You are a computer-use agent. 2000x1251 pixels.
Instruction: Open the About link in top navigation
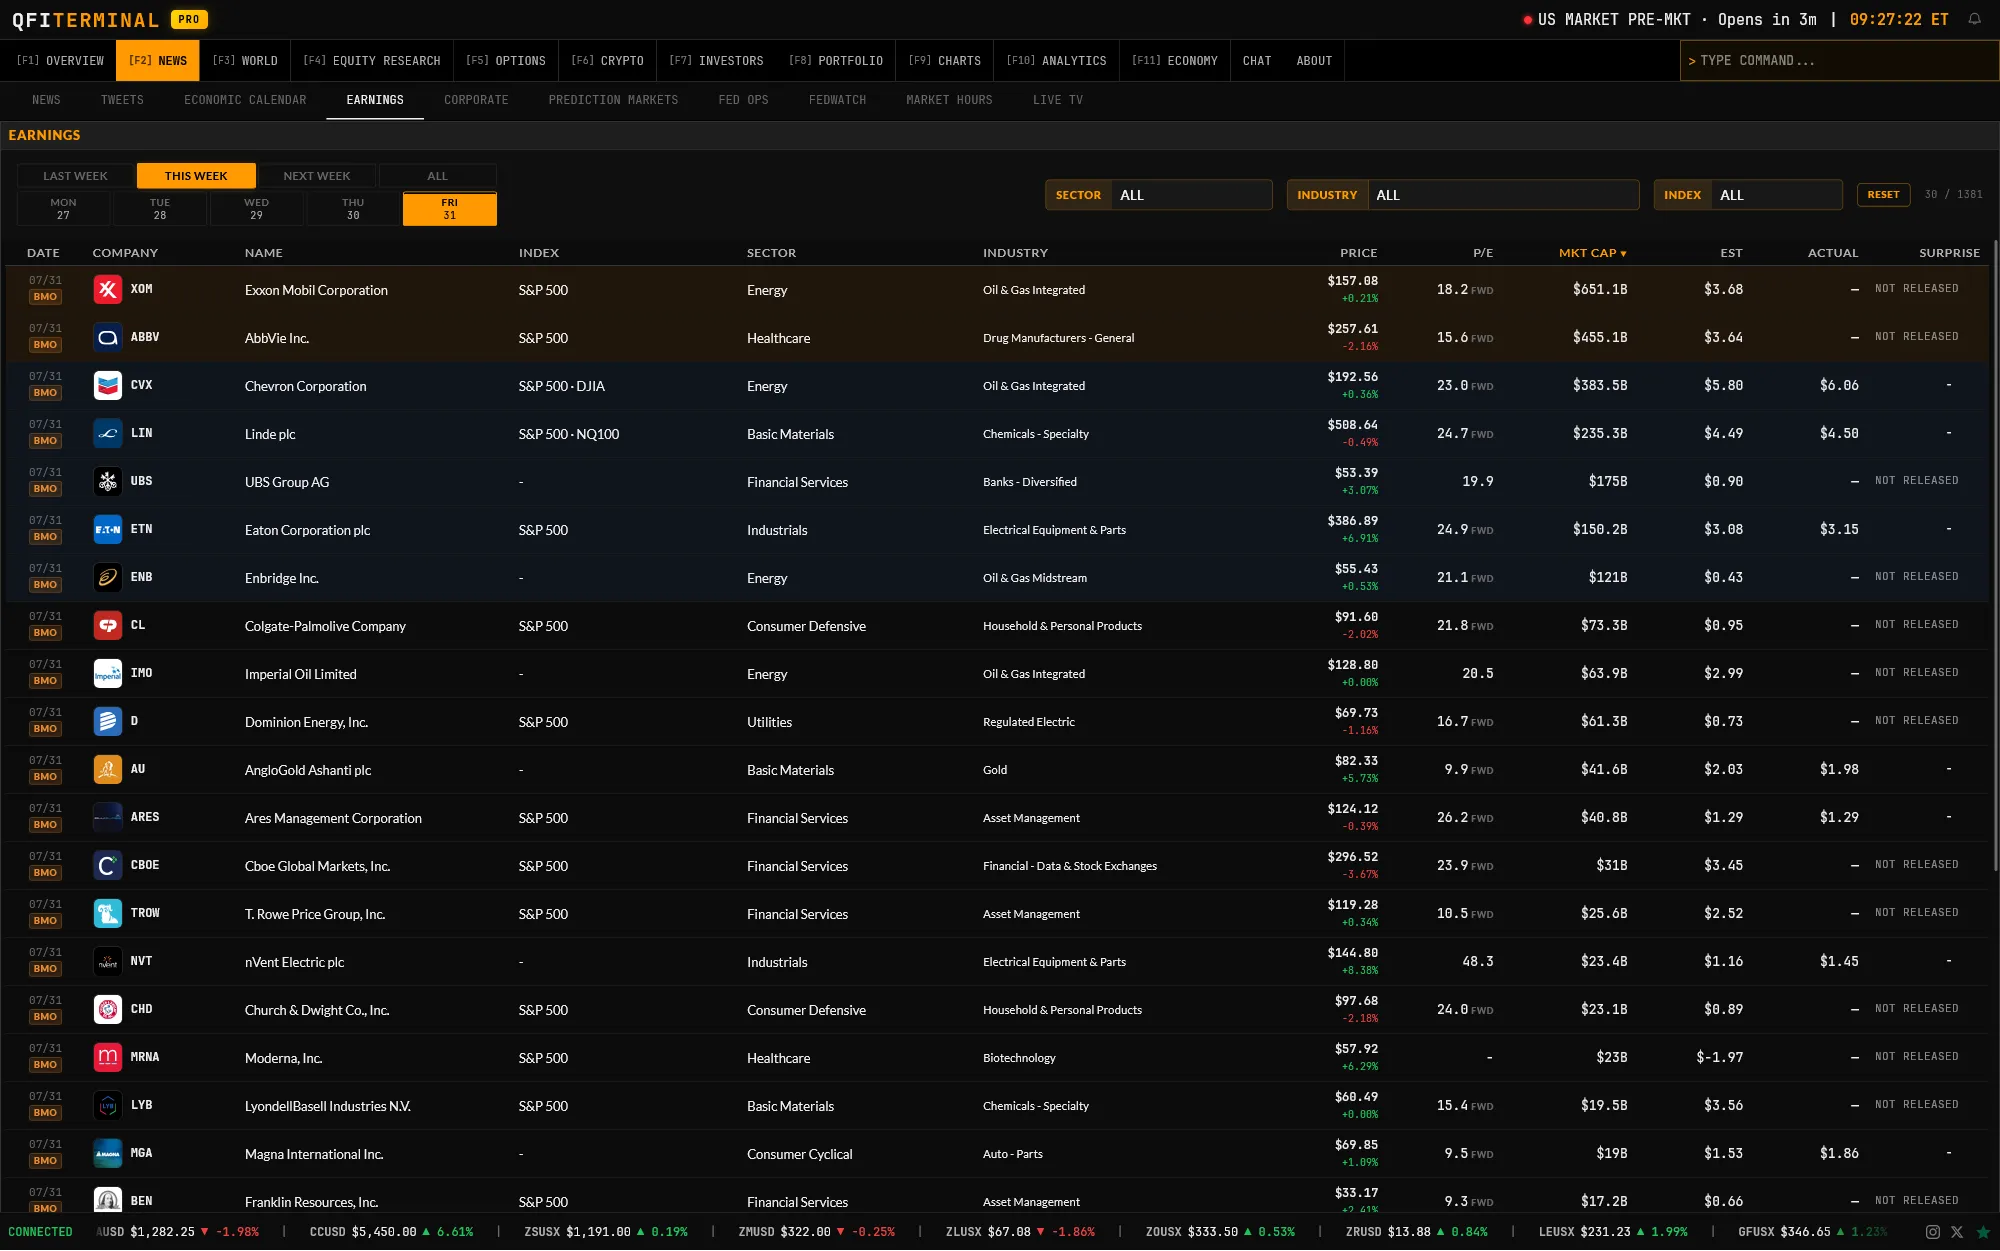(1314, 61)
